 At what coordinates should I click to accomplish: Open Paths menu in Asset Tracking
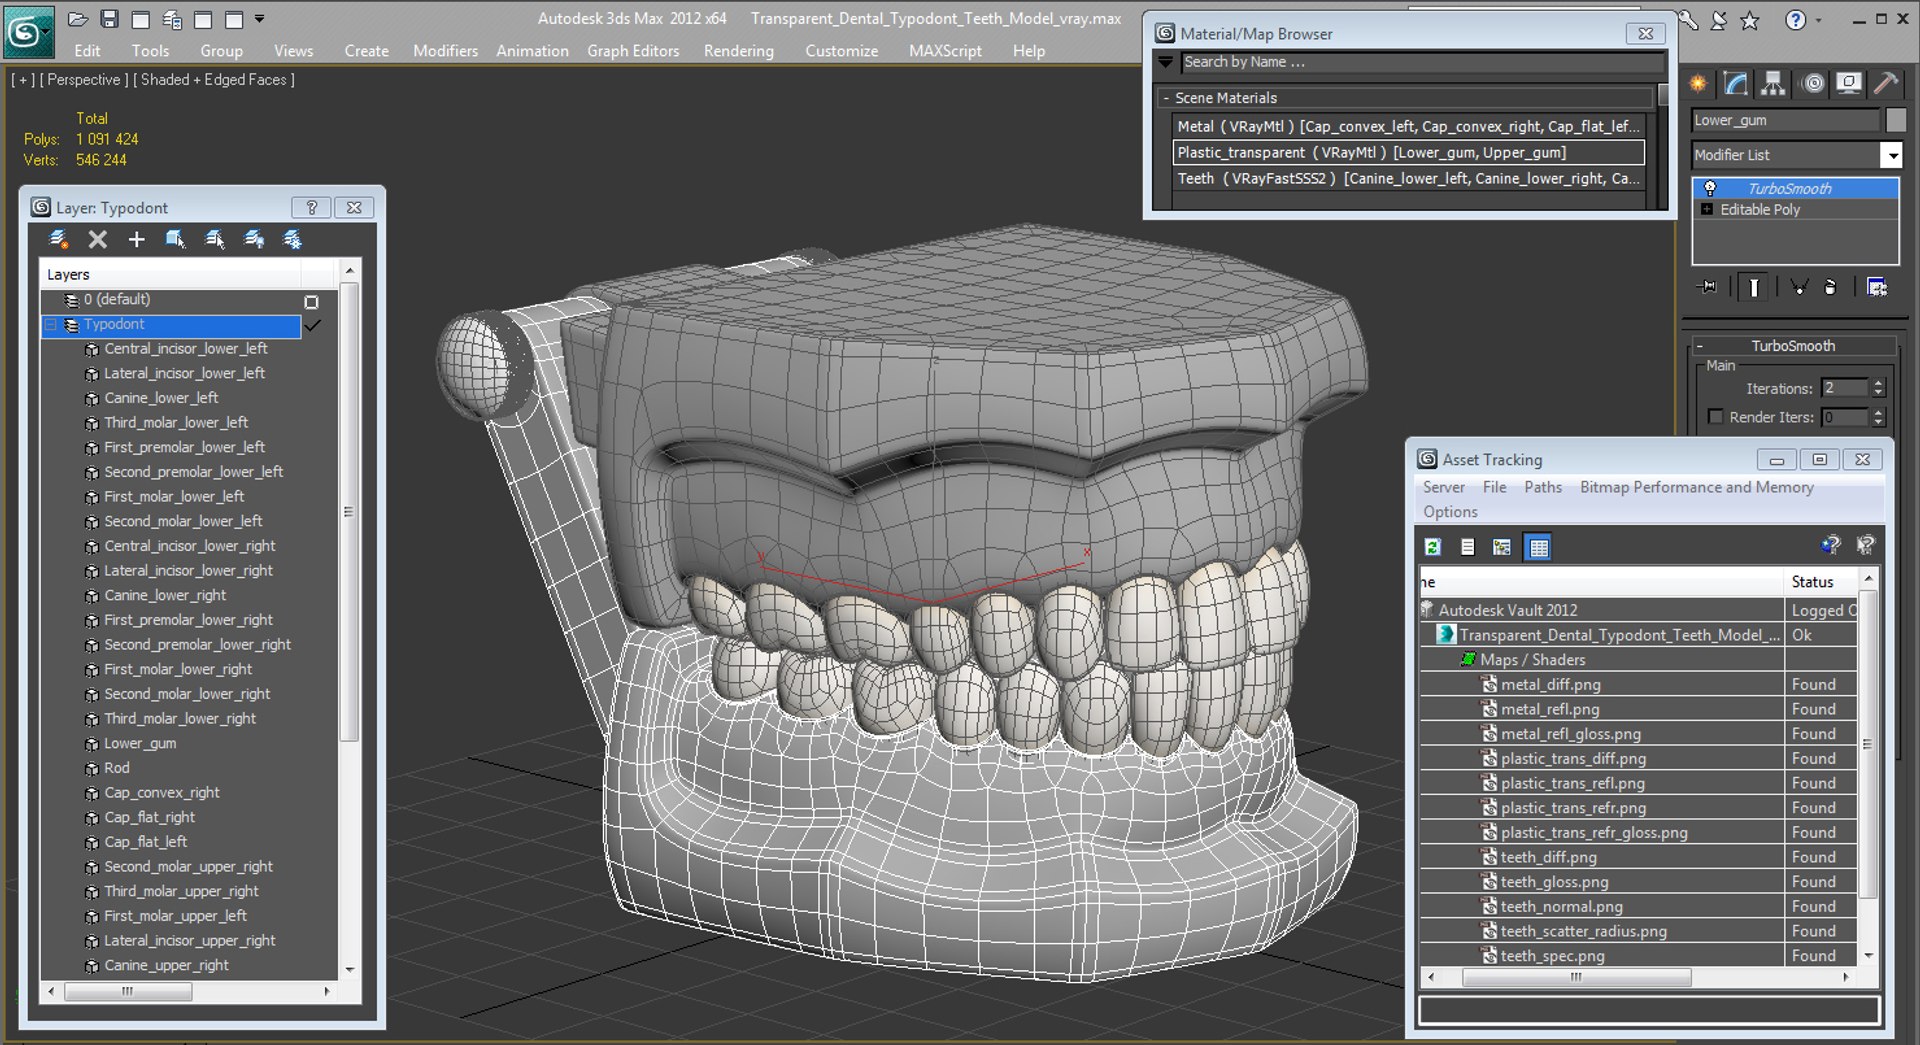(x=1543, y=487)
